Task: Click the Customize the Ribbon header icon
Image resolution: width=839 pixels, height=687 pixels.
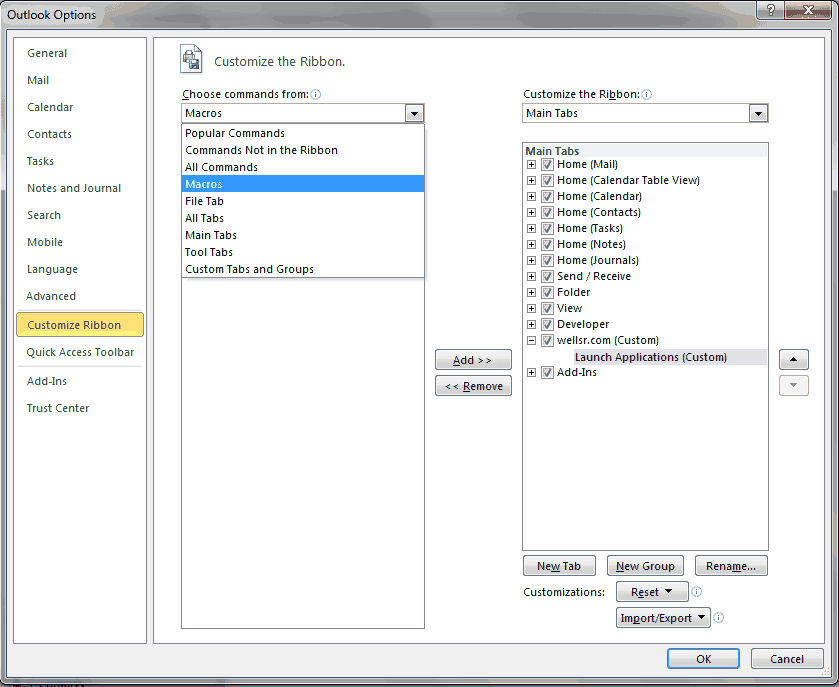Action: click(191, 60)
